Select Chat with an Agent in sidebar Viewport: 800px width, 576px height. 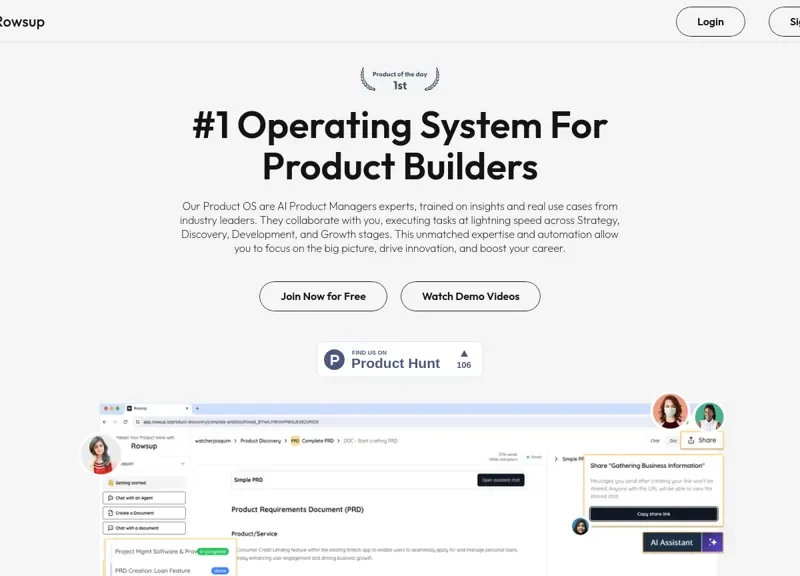tap(144, 497)
